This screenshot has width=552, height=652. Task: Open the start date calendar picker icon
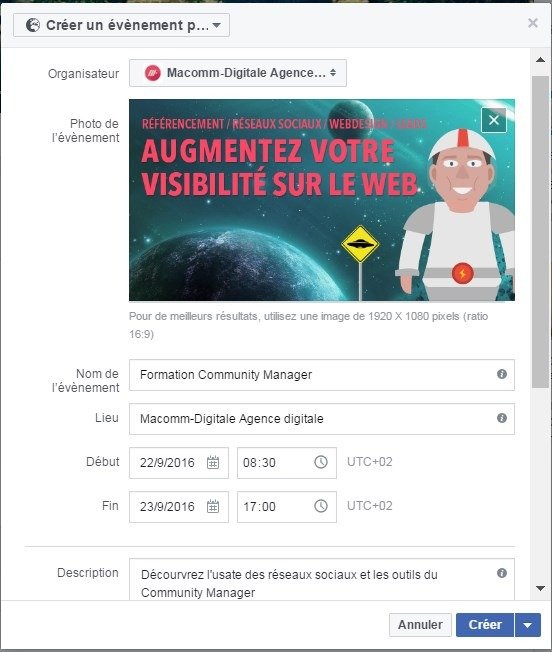[x=213, y=462]
